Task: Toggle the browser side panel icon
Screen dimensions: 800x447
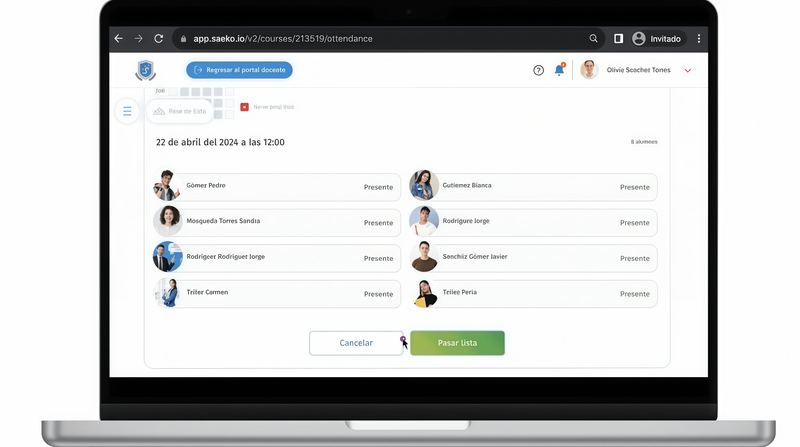Action: [x=618, y=39]
